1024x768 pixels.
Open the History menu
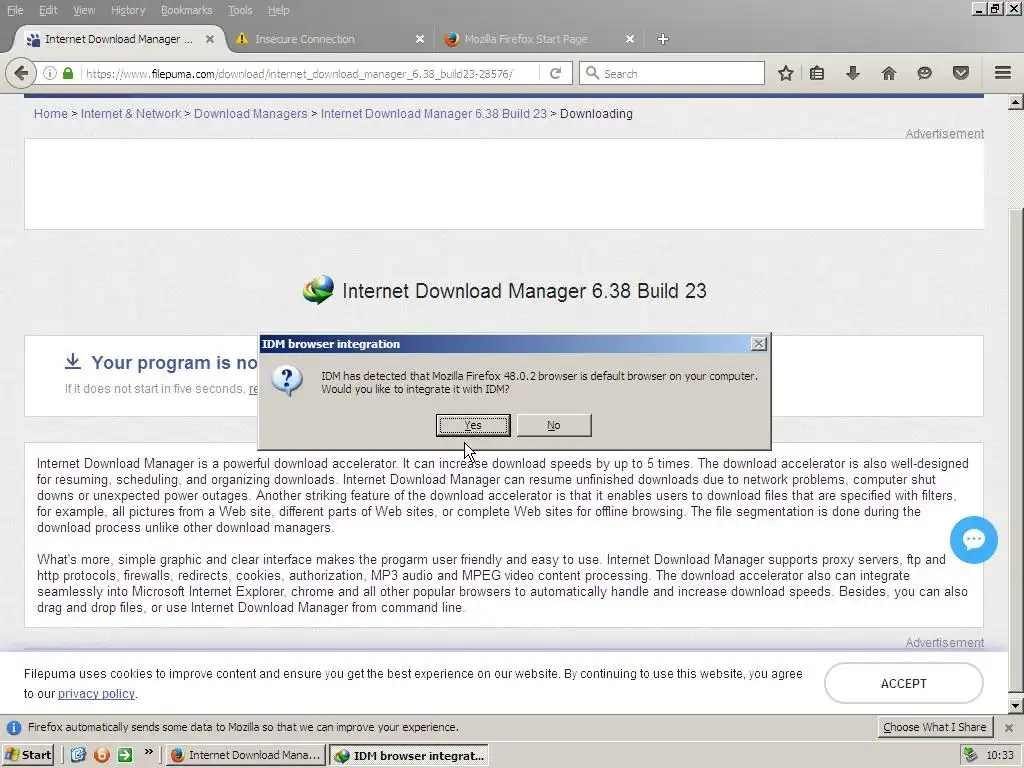[x=128, y=10]
